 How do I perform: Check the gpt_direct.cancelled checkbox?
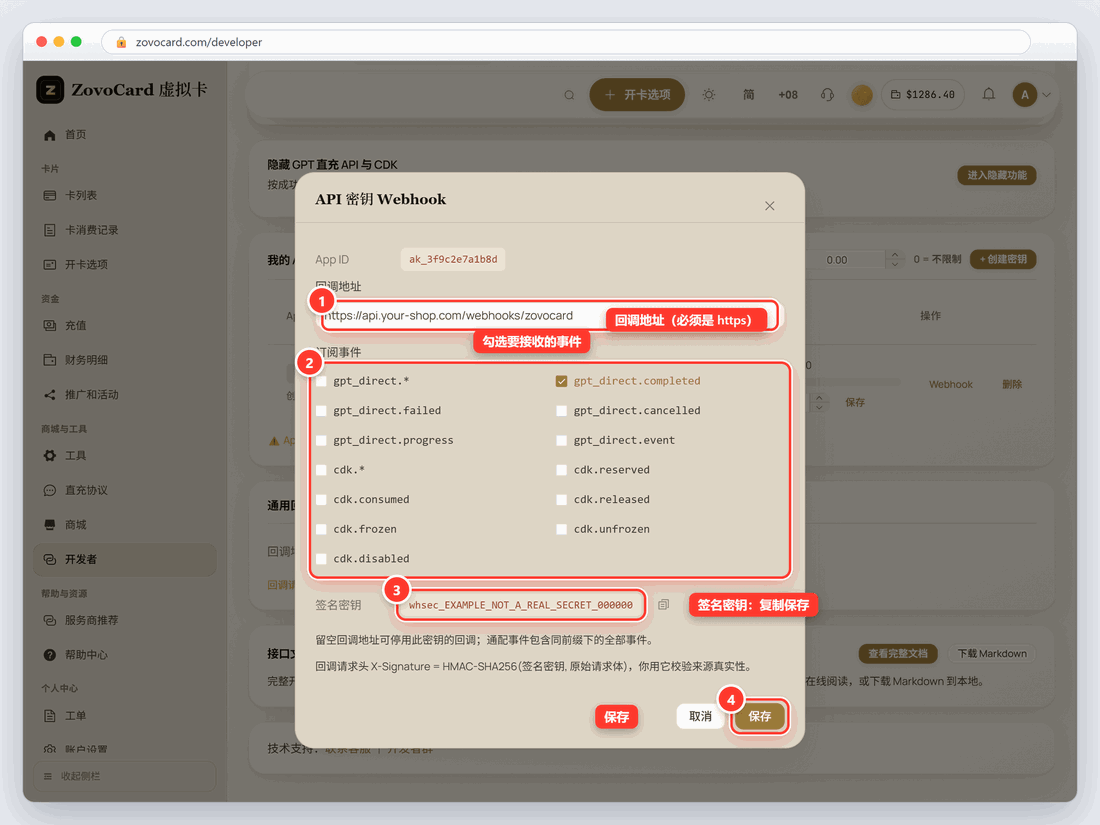coord(561,410)
